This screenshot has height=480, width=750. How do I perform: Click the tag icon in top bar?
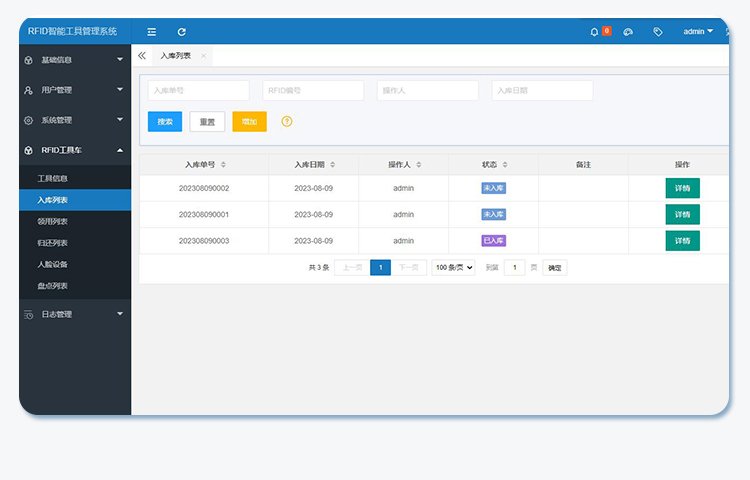657,32
